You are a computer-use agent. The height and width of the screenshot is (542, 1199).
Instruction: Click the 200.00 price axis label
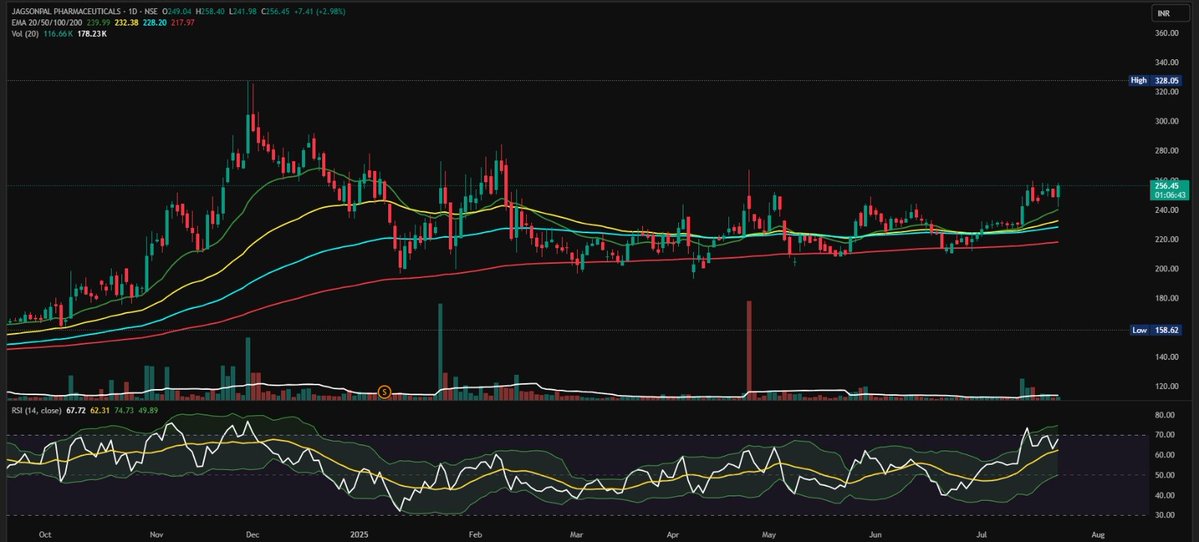coord(1166,269)
